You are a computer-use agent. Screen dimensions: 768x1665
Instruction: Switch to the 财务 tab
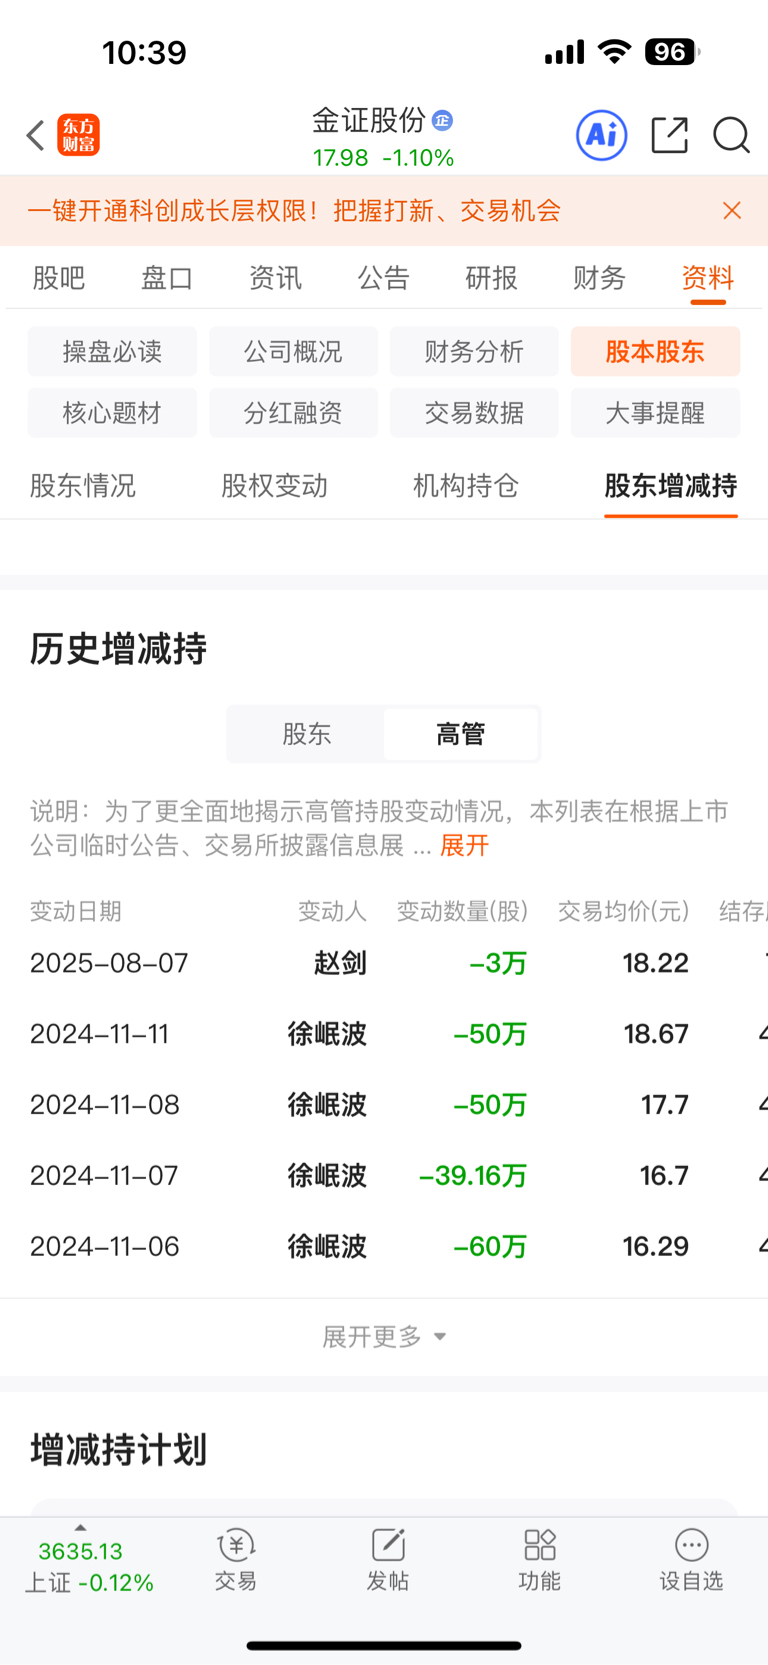click(600, 278)
